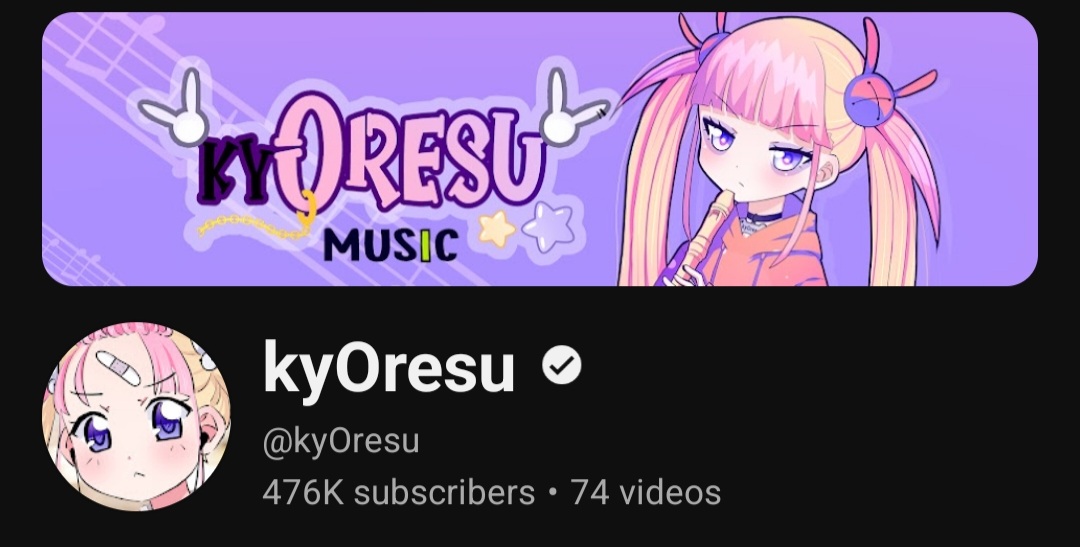
Task: Click the MUSIC text in banner
Action: tap(391, 245)
